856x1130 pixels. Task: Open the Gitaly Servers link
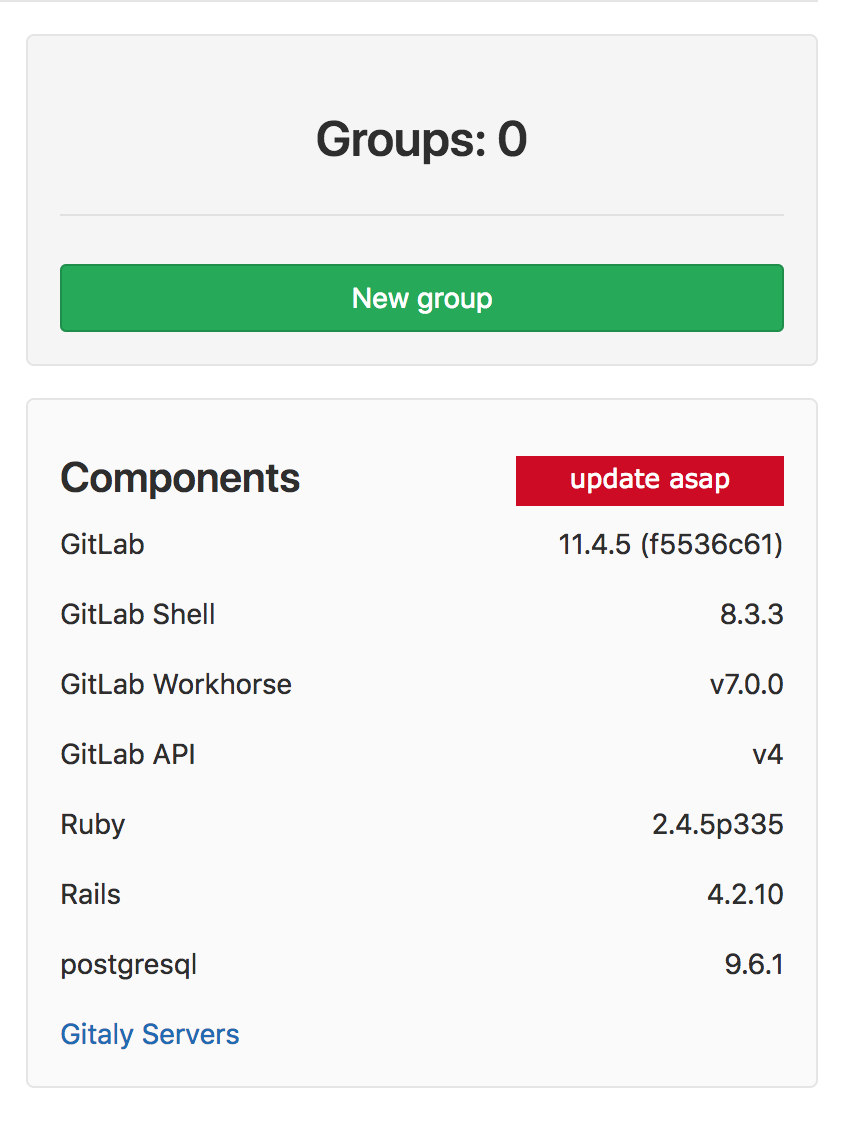tap(150, 1034)
